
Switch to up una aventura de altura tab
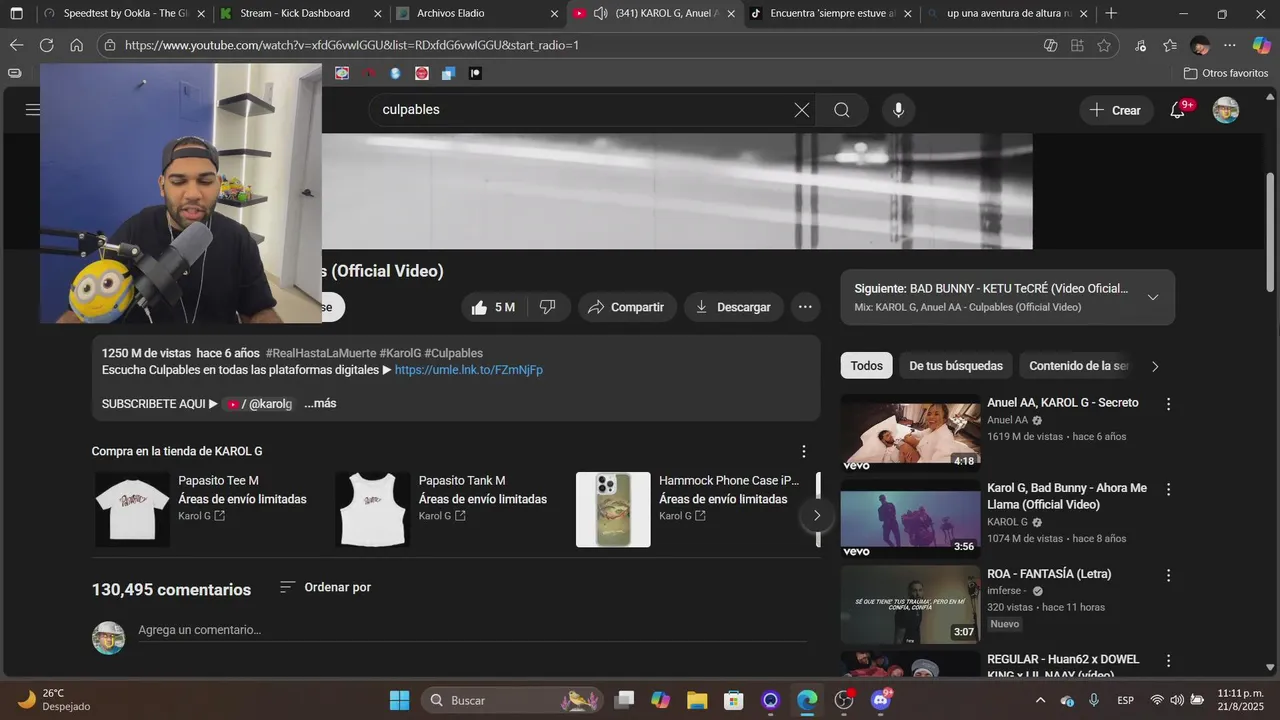(x=1006, y=14)
